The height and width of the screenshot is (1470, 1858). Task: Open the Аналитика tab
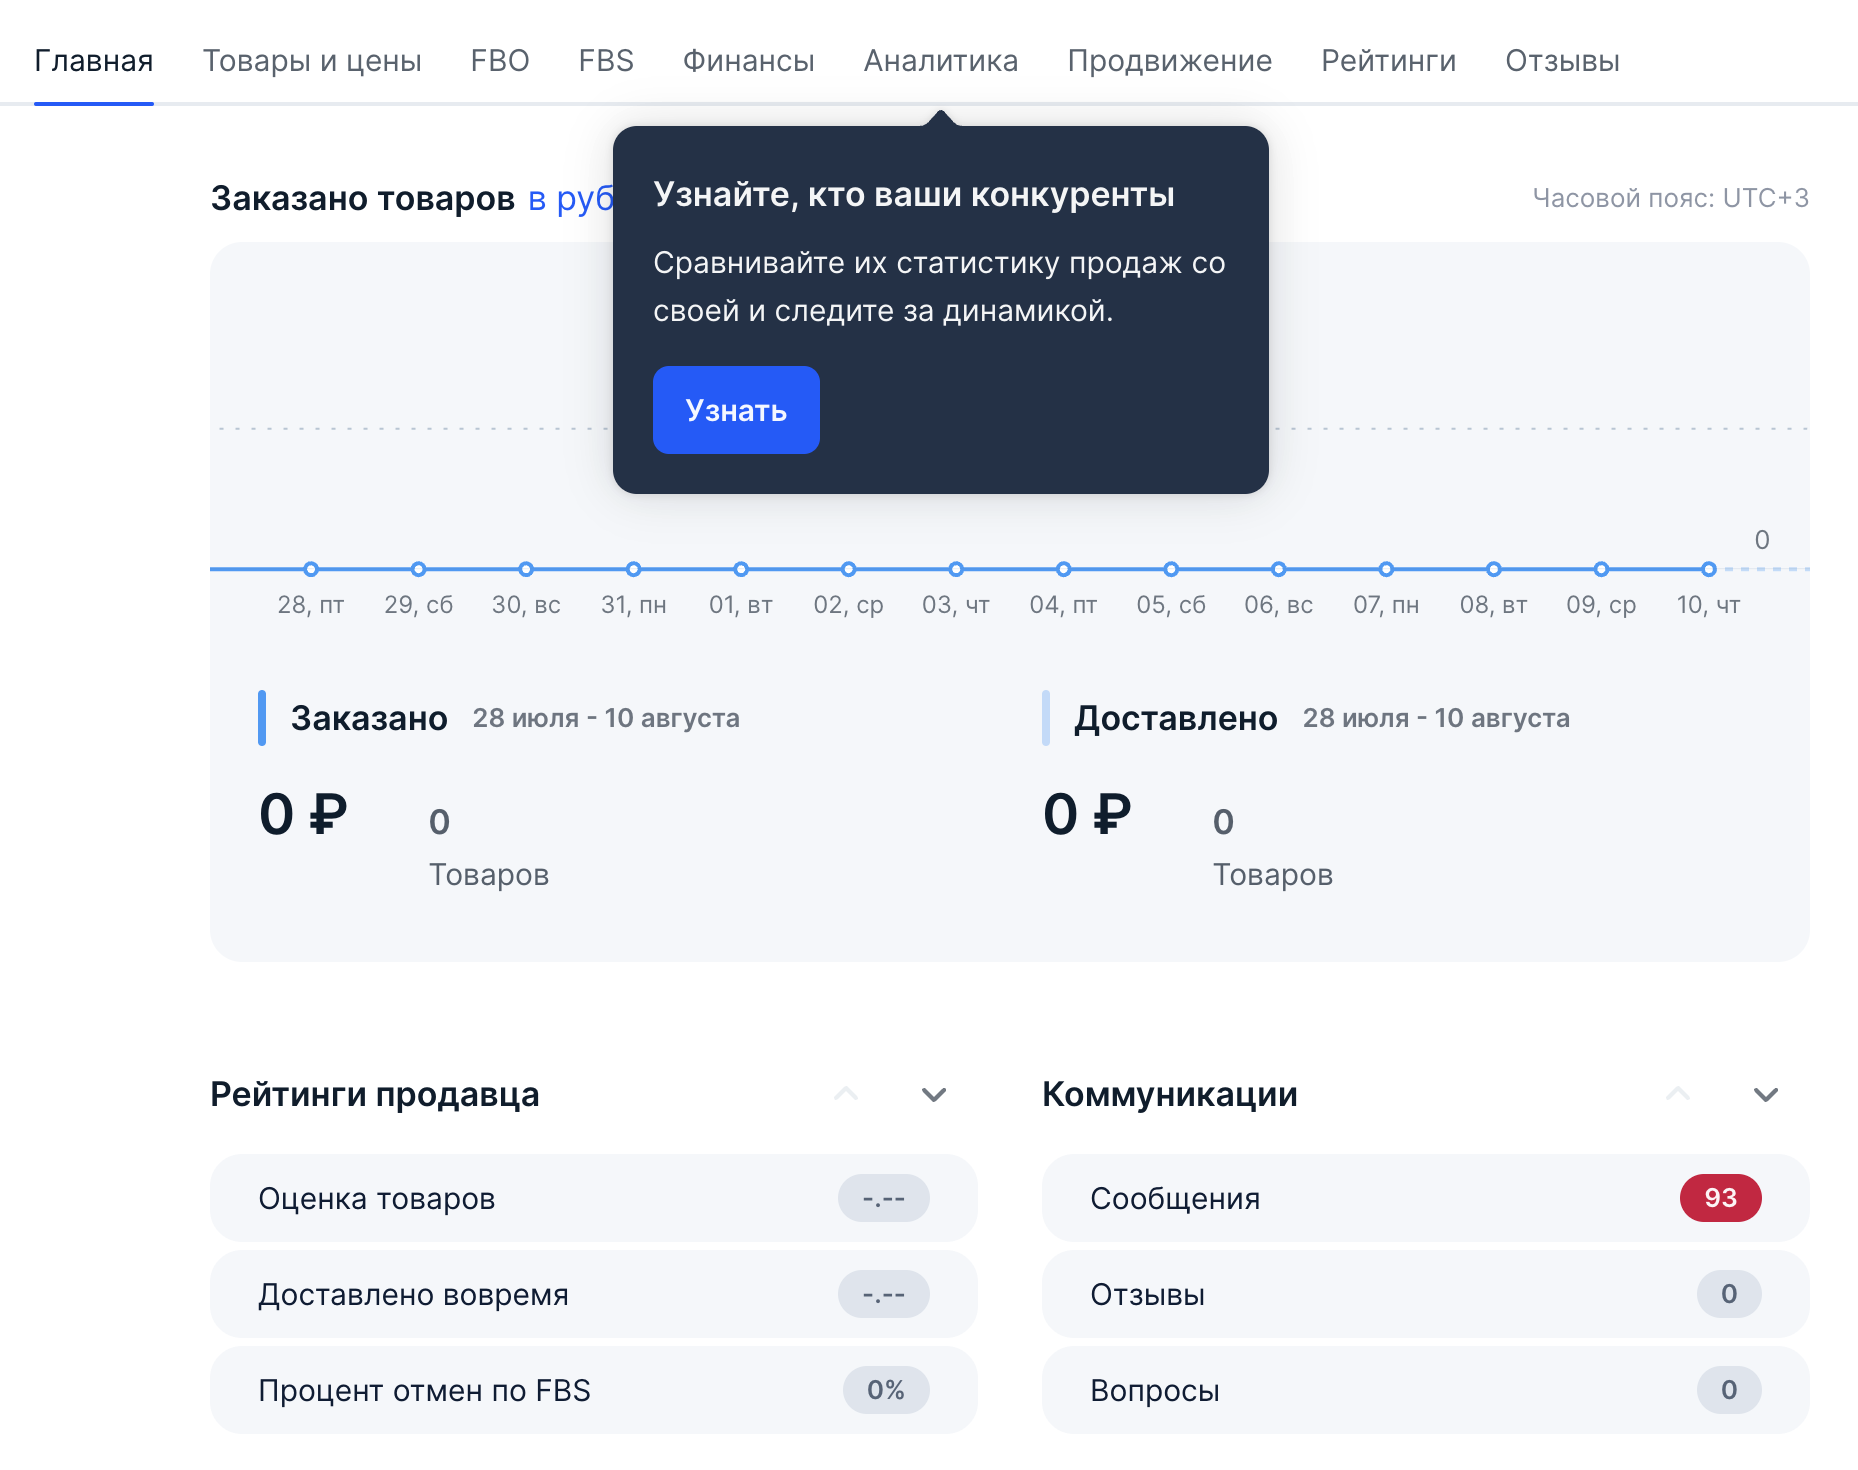[941, 61]
